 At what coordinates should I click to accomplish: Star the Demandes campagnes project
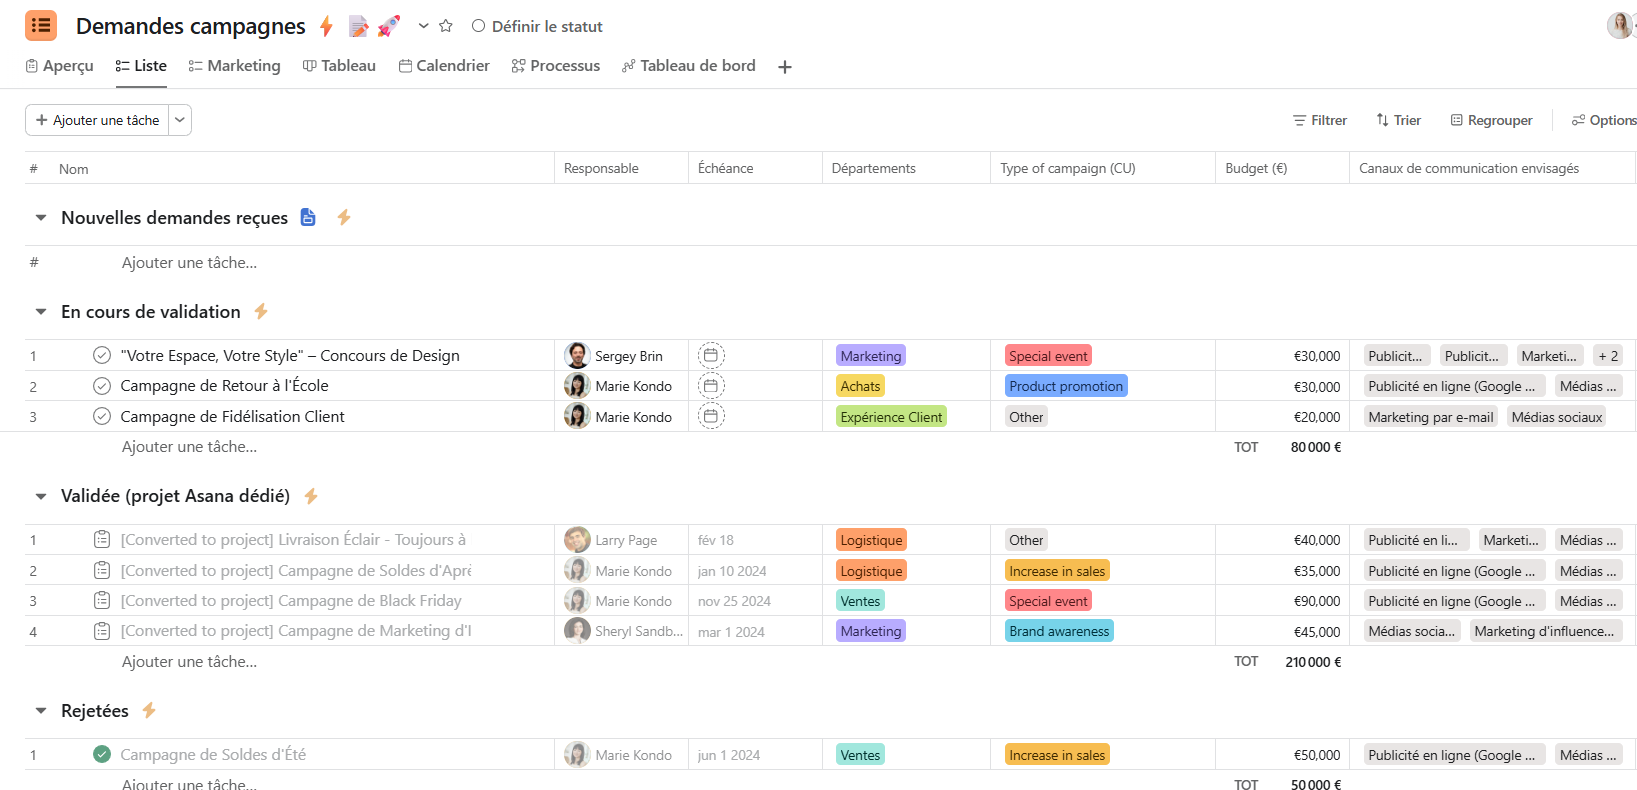point(446,26)
